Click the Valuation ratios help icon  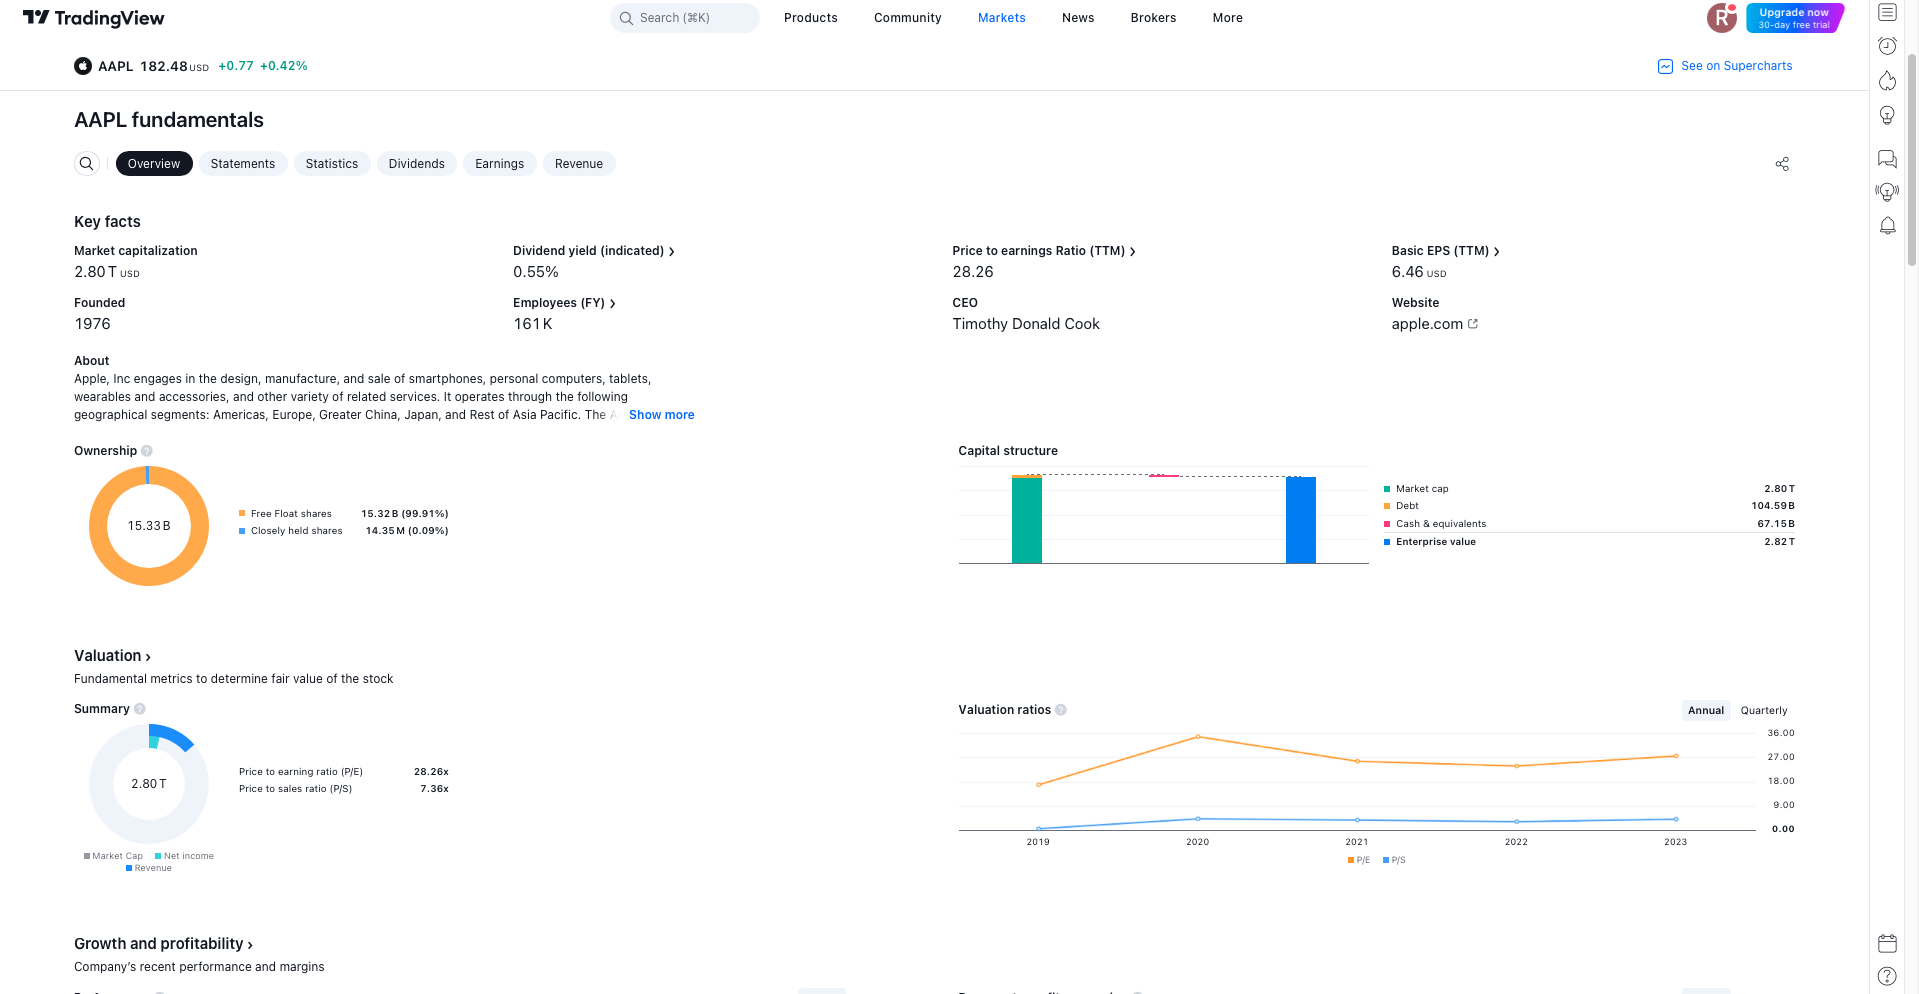[x=1061, y=710]
